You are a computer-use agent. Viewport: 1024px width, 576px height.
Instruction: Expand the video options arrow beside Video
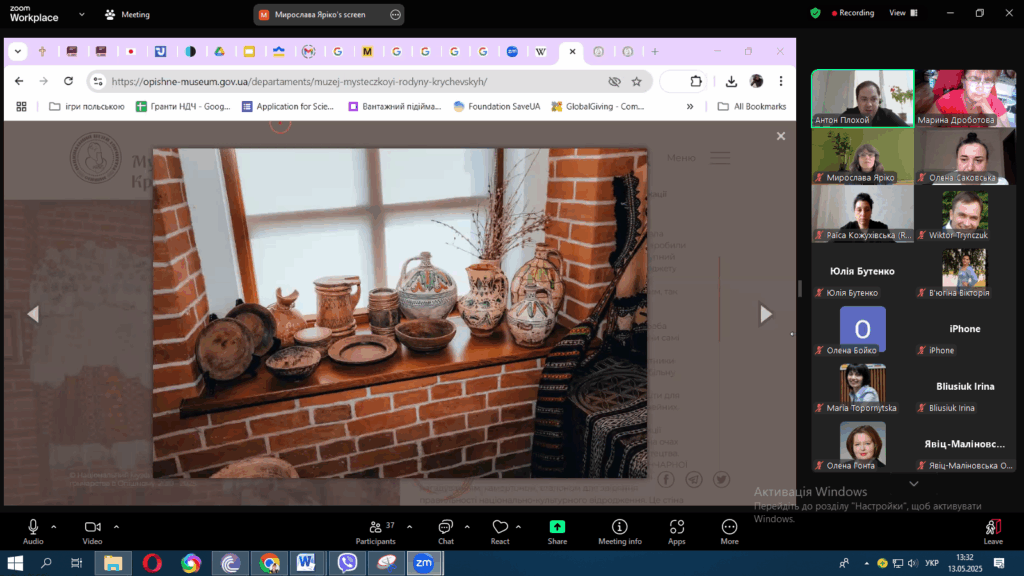tap(116, 526)
